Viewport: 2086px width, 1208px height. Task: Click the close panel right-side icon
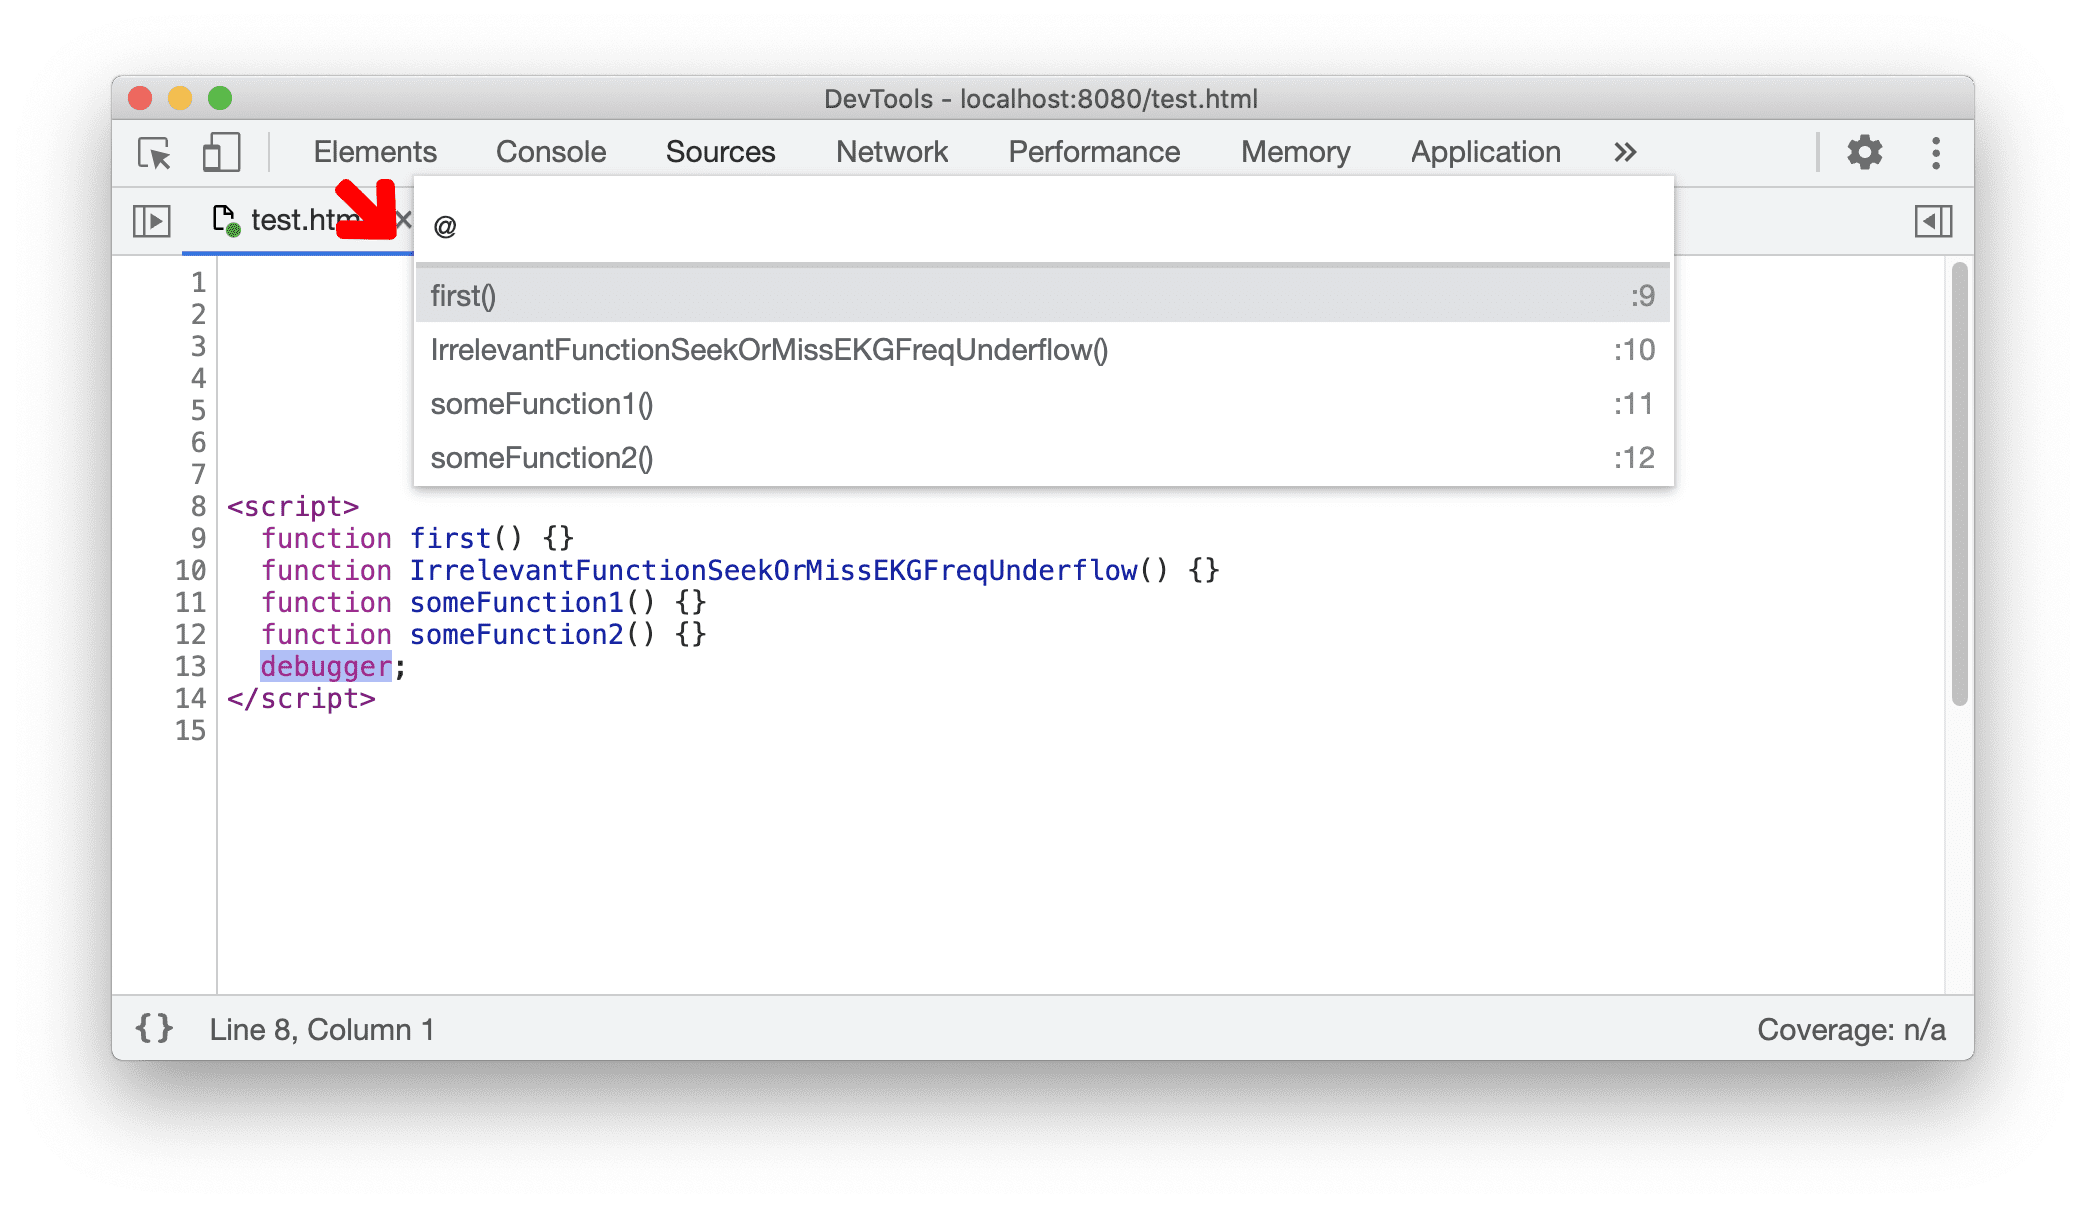tap(1934, 221)
